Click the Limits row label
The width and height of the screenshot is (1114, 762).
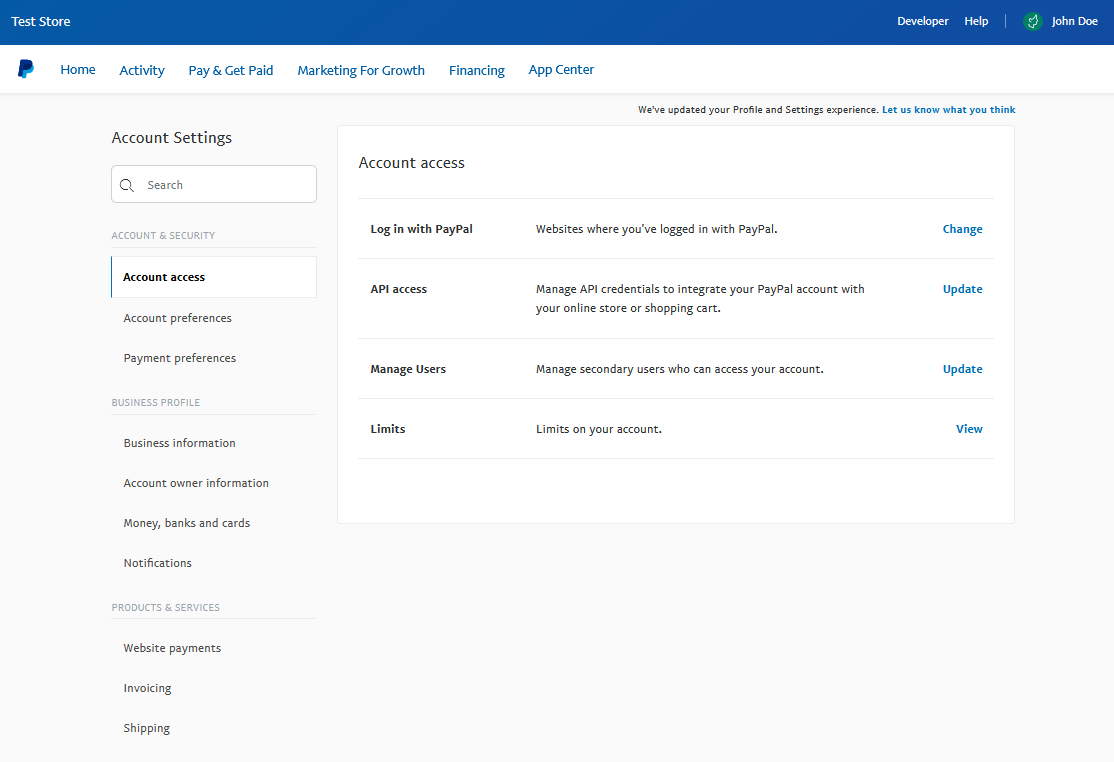387,429
